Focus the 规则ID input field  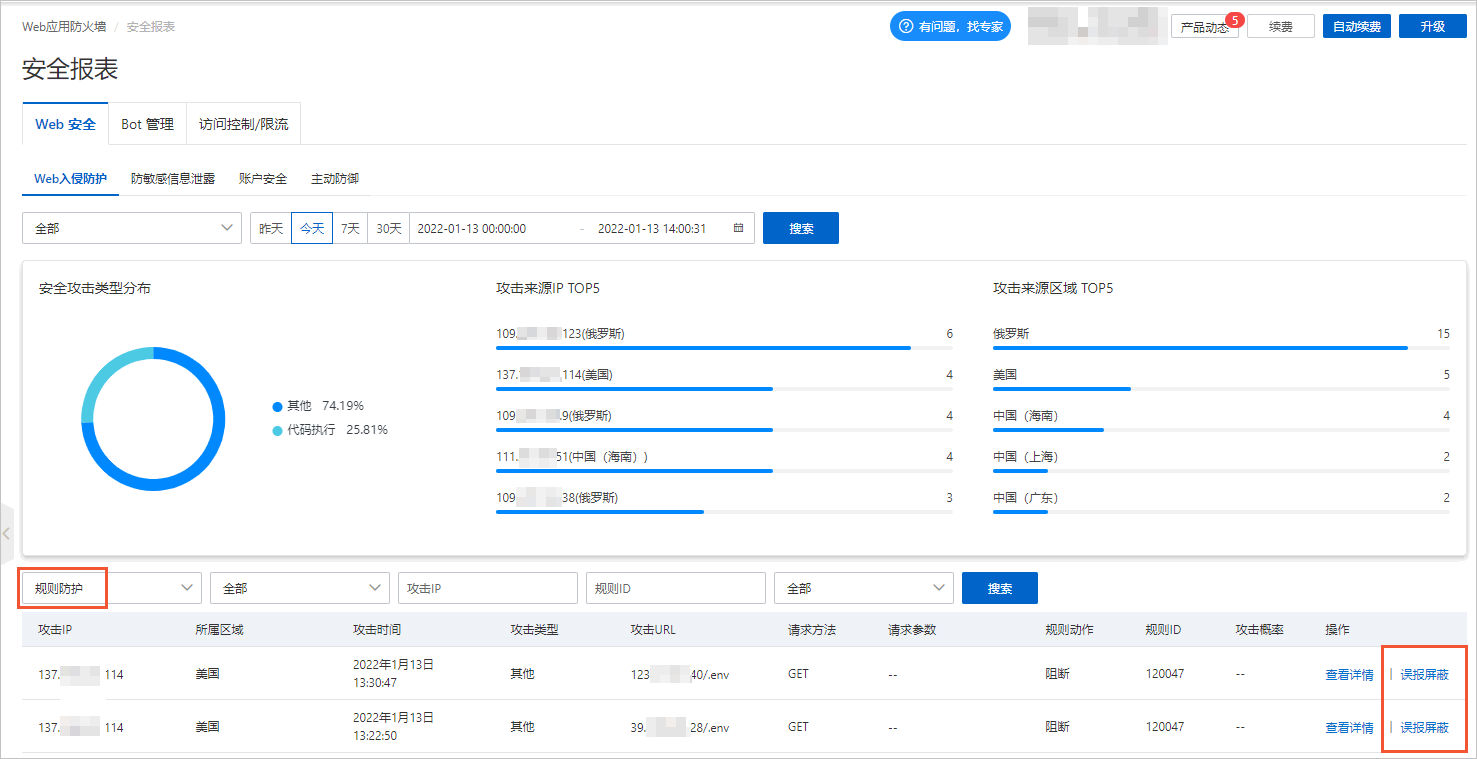[x=676, y=588]
